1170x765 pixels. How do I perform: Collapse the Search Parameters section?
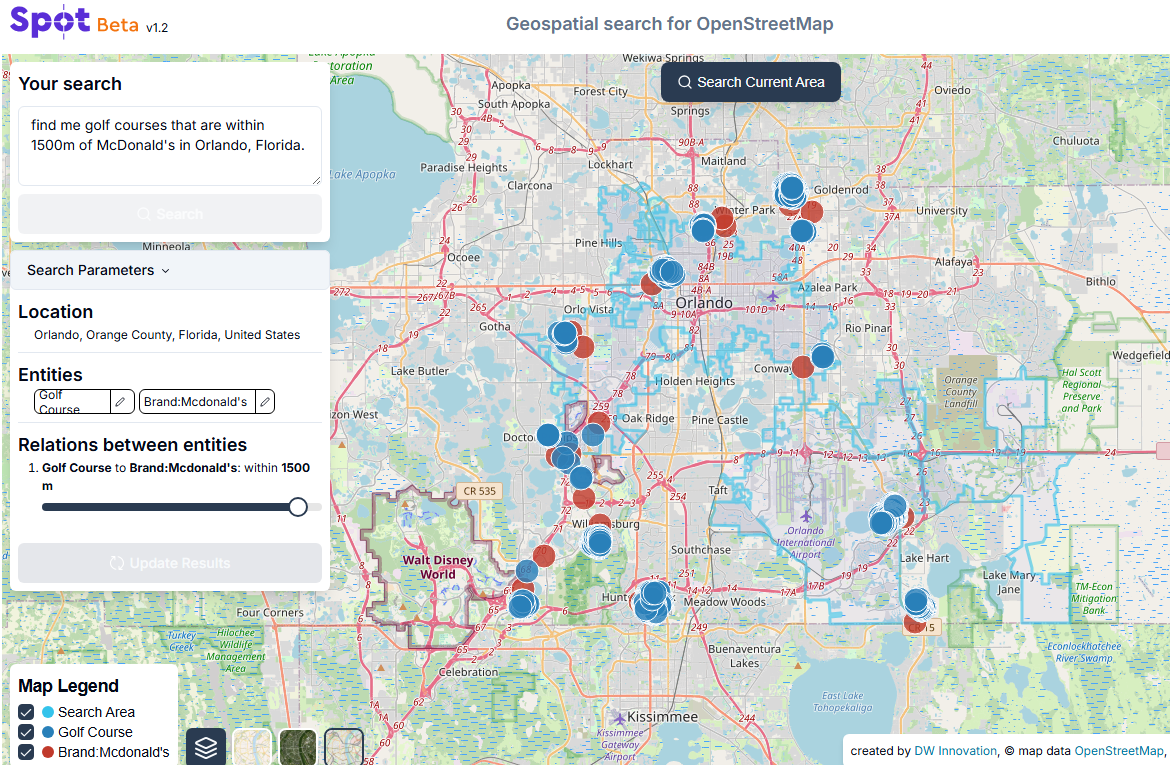click(x=98, y=270)
